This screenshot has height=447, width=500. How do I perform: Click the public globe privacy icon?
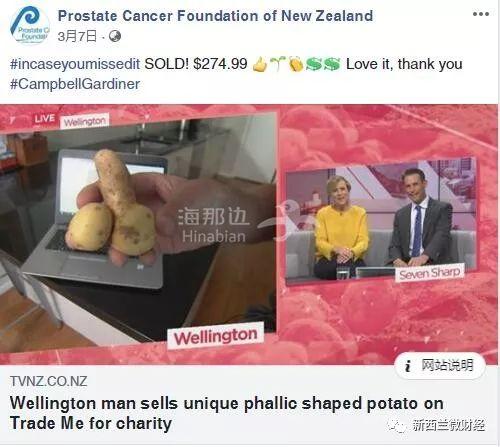pos(115,36)
